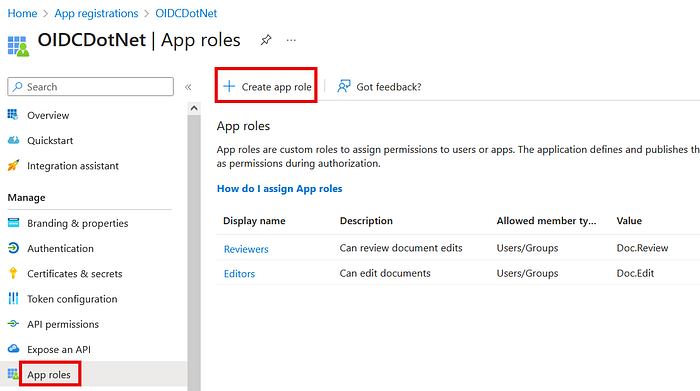This screenshot has height=391, width=700.
Task: Go to App registrations breadcrumb
Action: (96, 13)
